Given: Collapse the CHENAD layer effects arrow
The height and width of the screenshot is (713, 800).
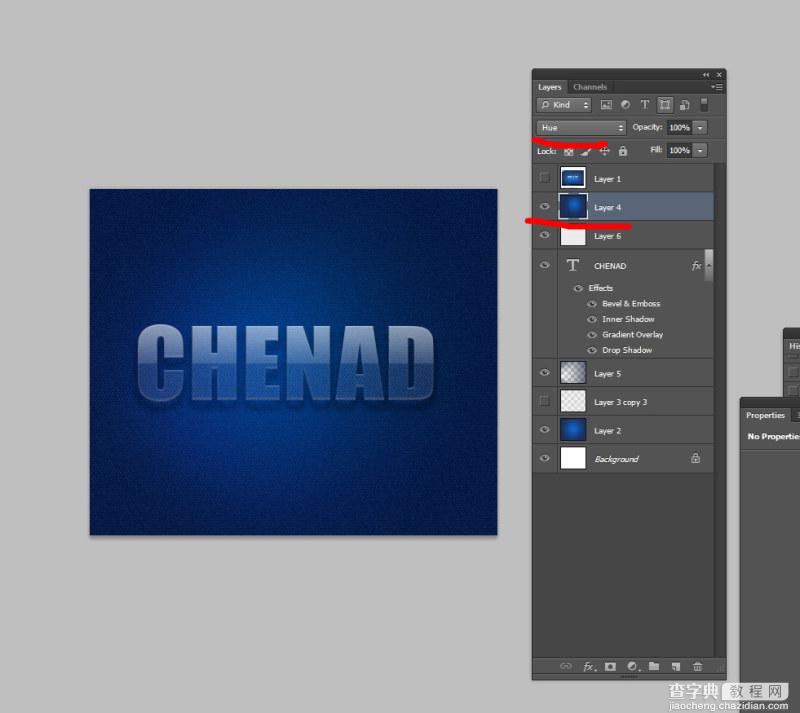Looking at the screenshot, I should (x=709, y=265).
